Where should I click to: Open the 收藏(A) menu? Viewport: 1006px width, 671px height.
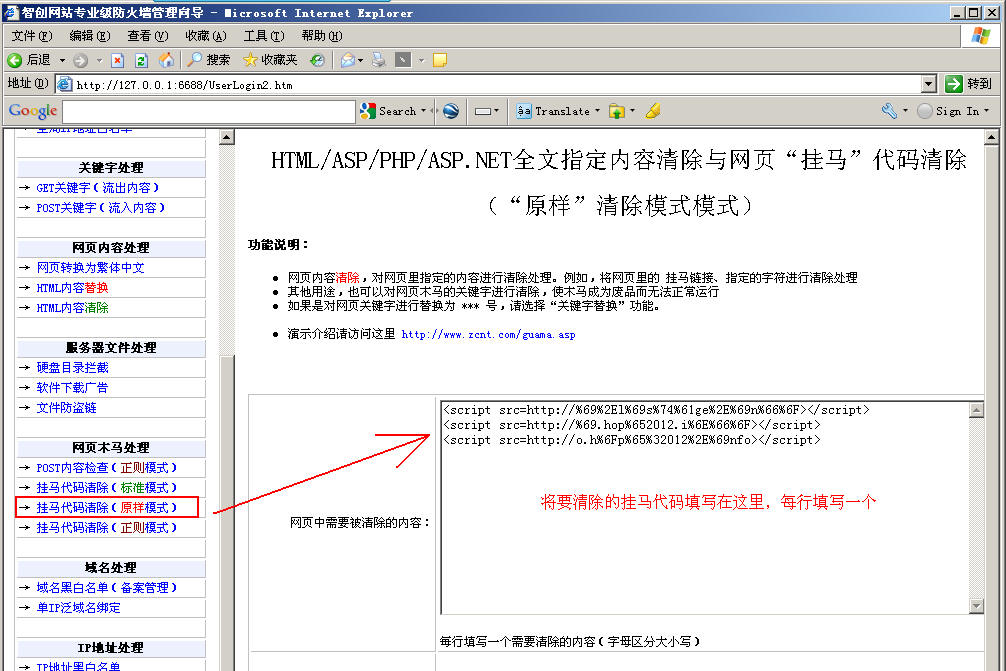206,36
